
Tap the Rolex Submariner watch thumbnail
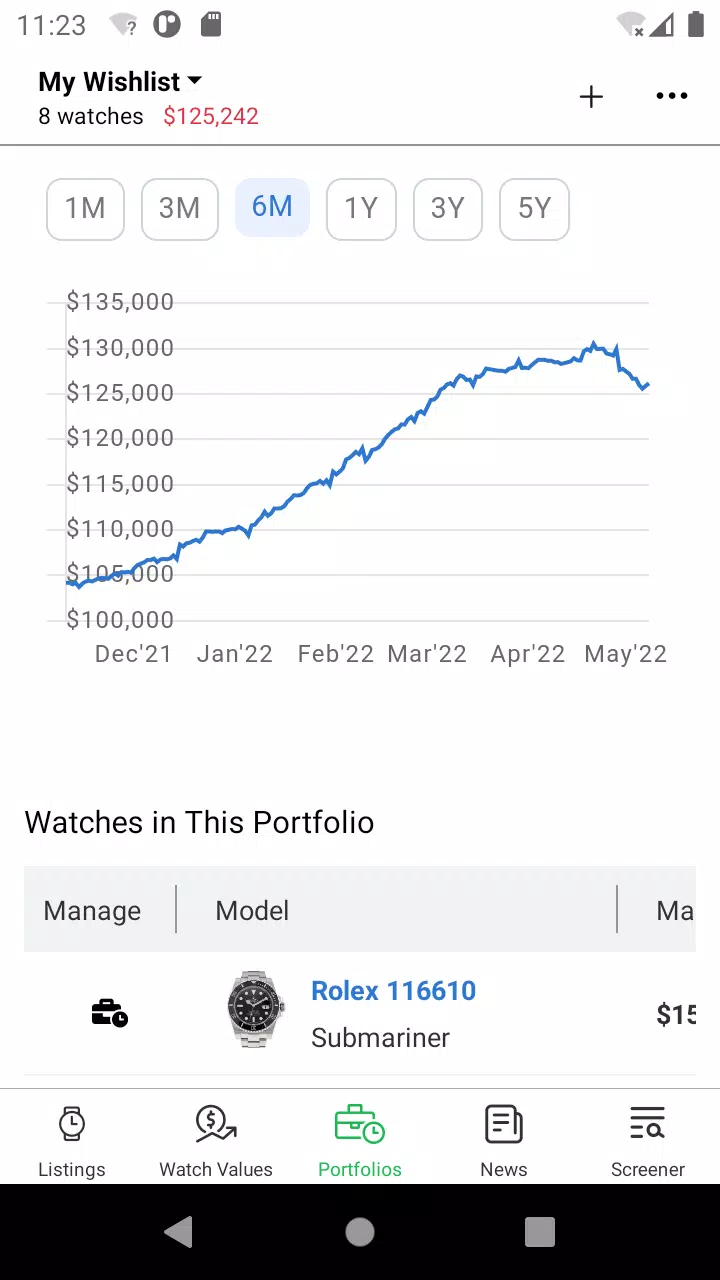[x=256, y=1009]
